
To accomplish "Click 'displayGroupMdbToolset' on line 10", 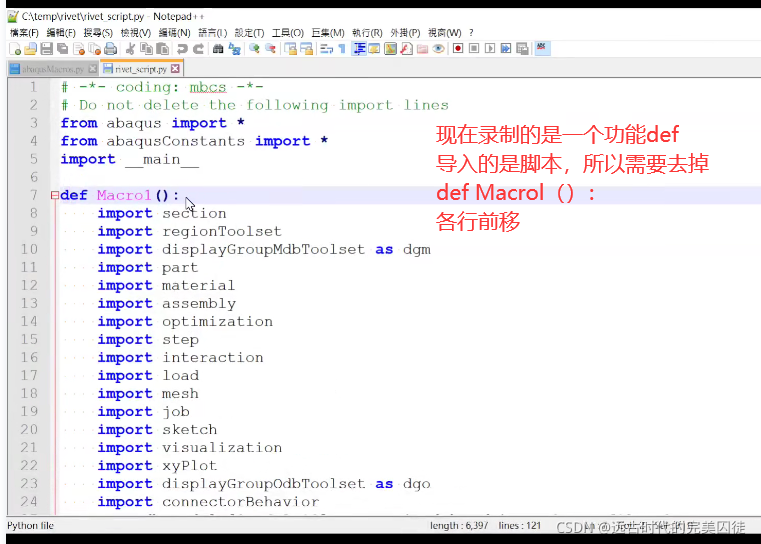I will [263, 249].
